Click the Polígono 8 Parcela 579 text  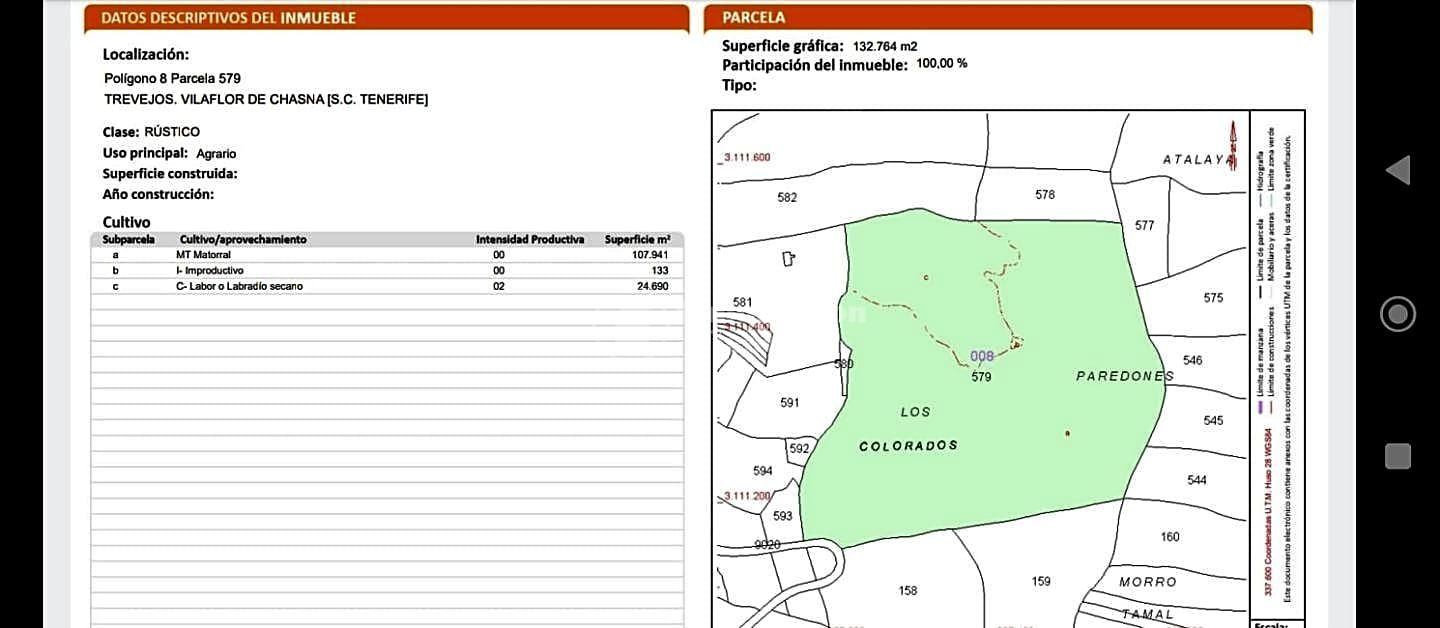tap(172, 78)
